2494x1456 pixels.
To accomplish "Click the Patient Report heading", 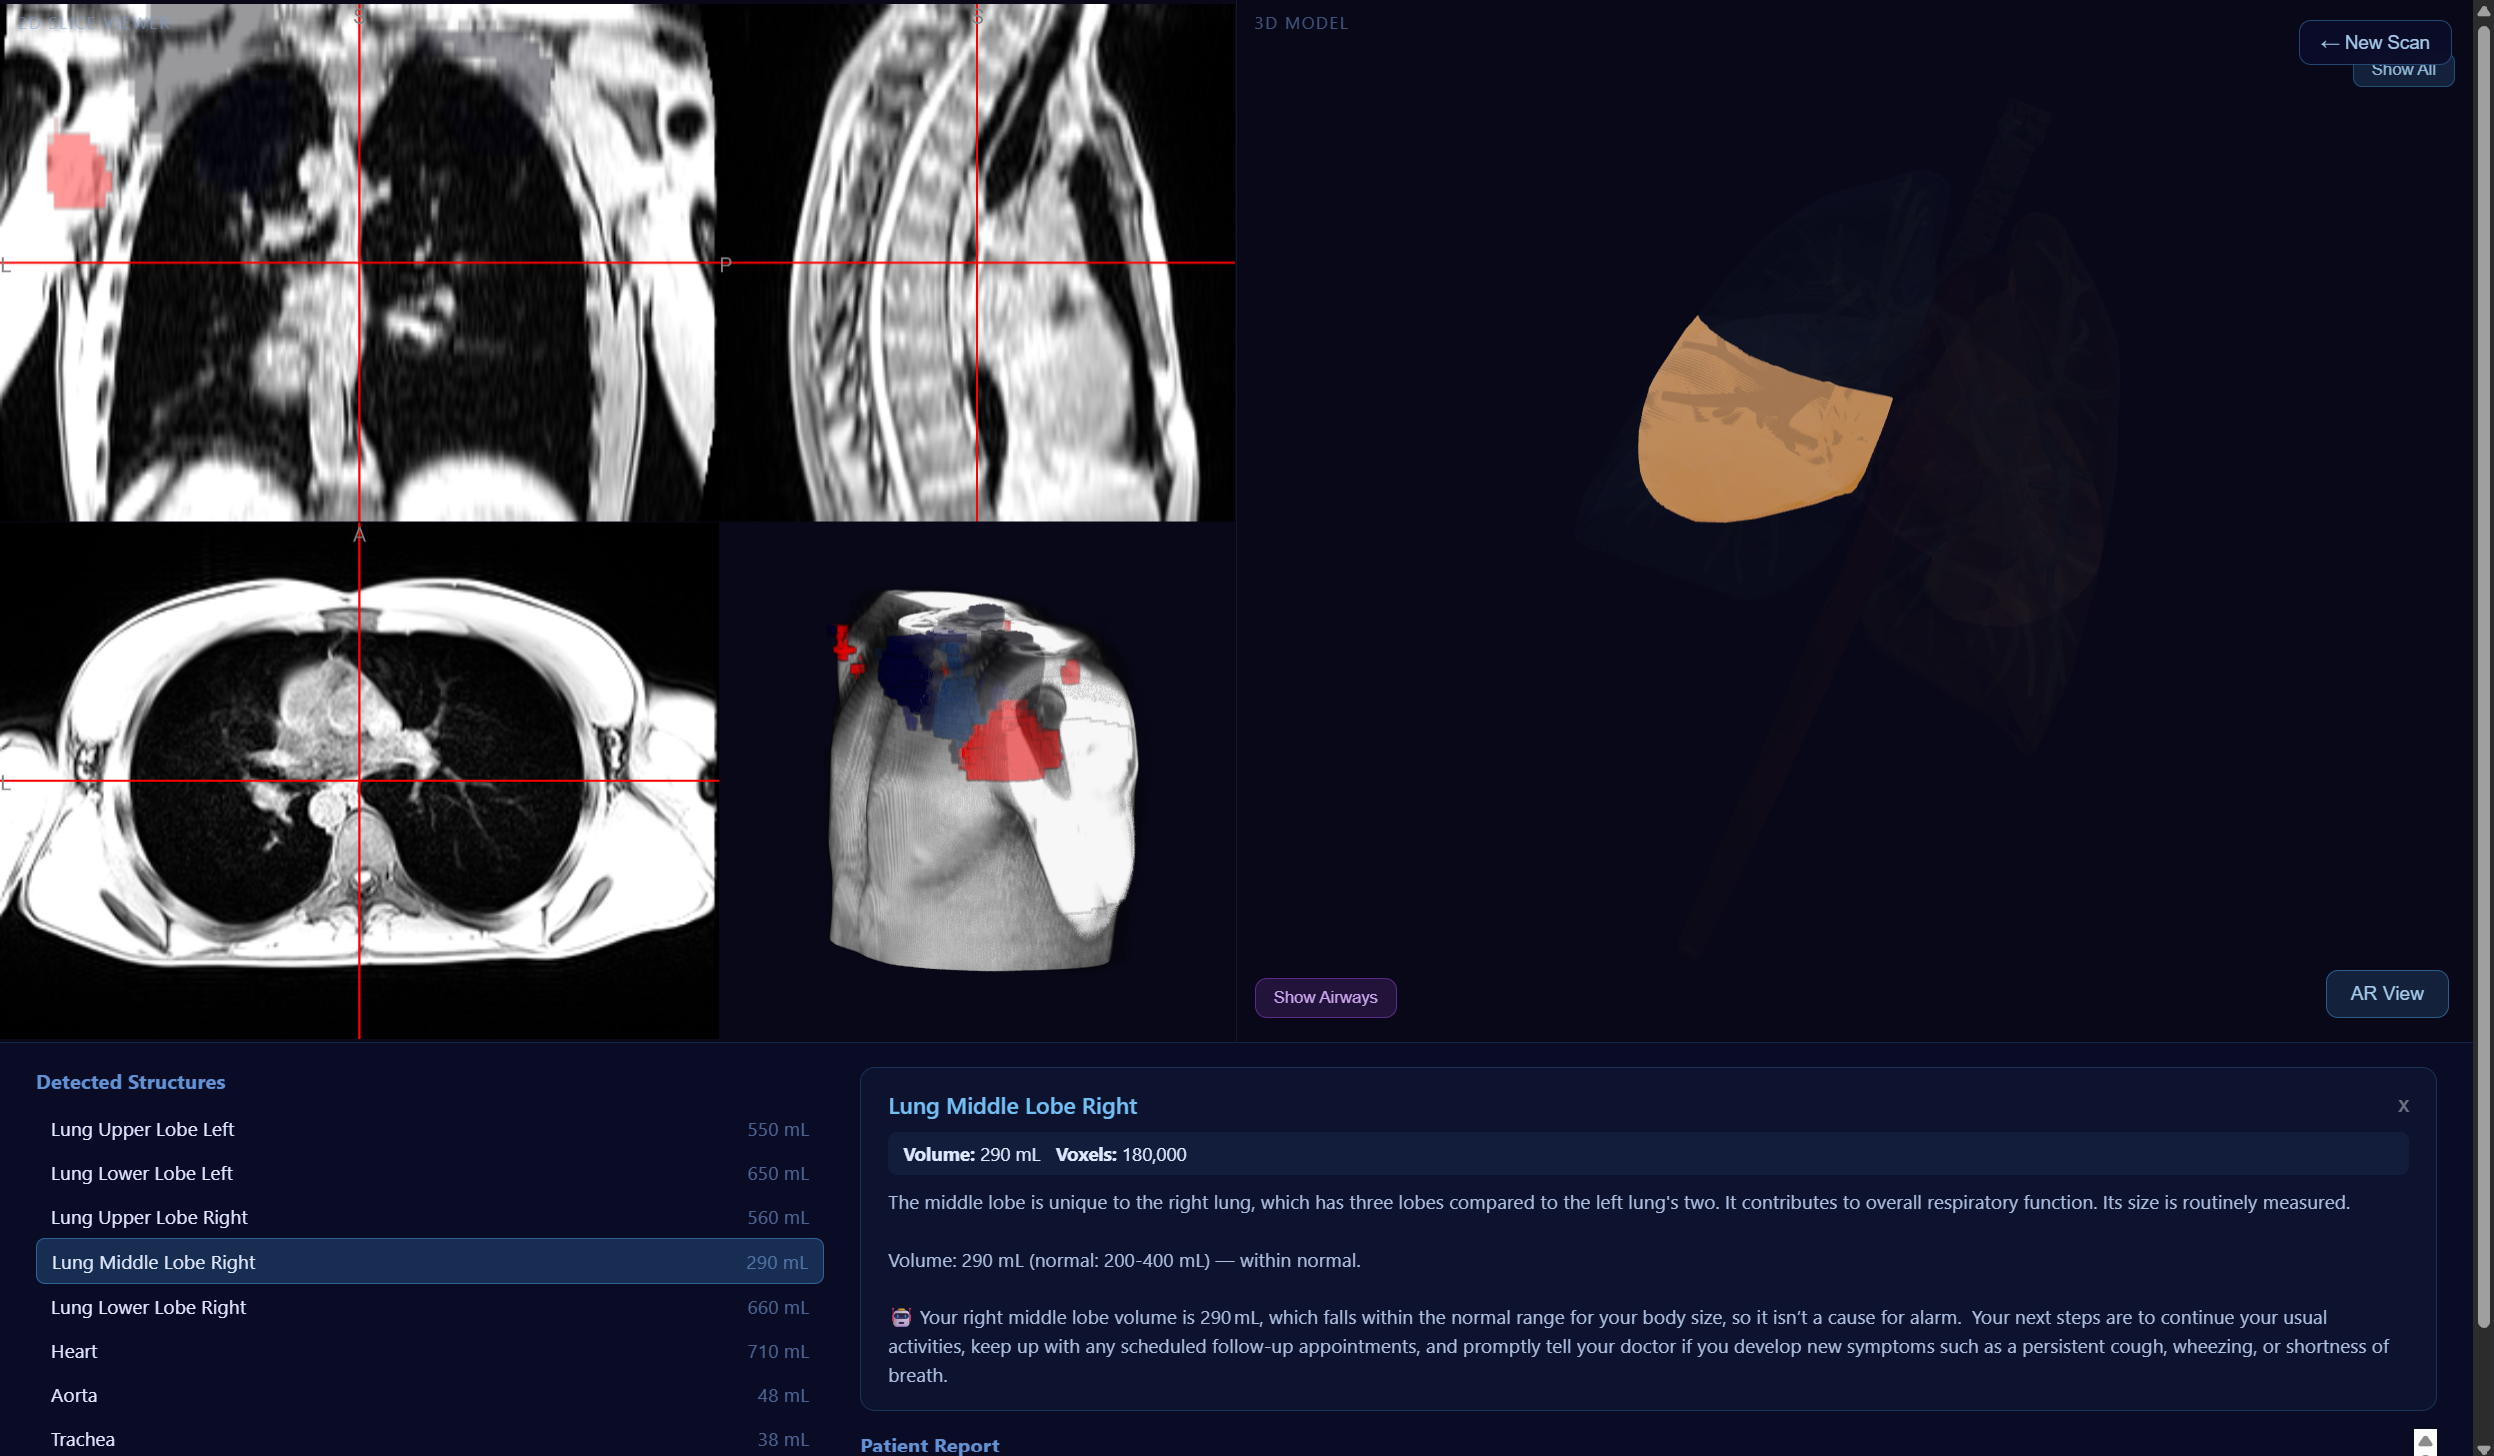I will click(x=929, y=1445).
